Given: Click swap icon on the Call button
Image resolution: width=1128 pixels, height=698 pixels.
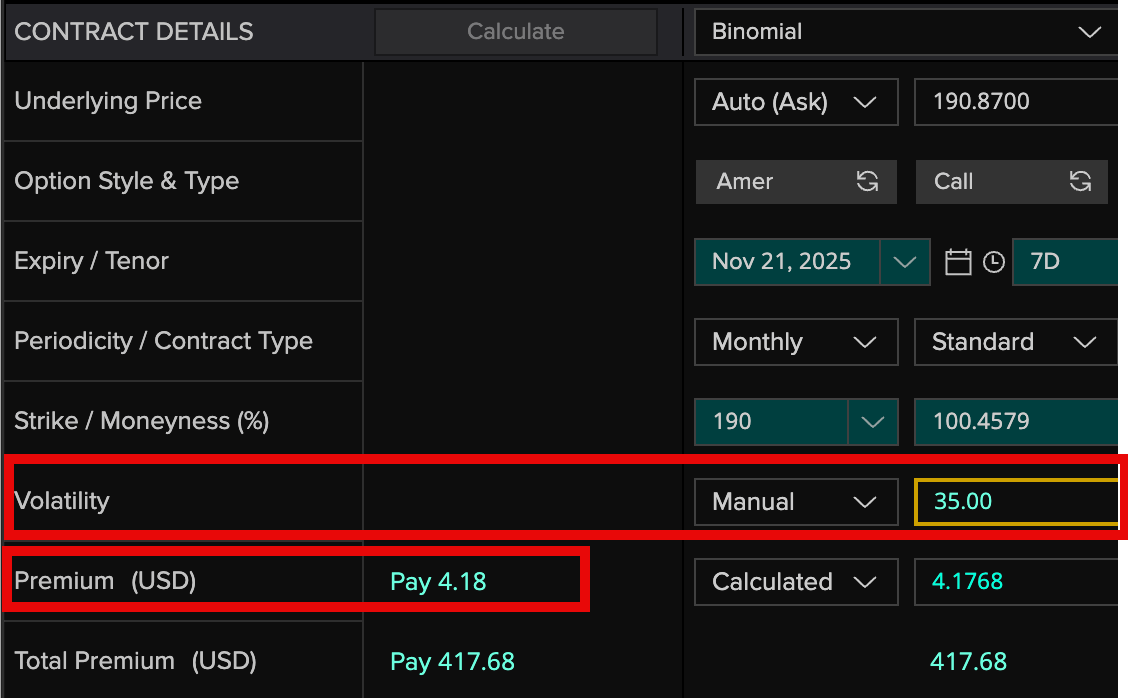Looking at the screenshot, I should pos(1080,181).
